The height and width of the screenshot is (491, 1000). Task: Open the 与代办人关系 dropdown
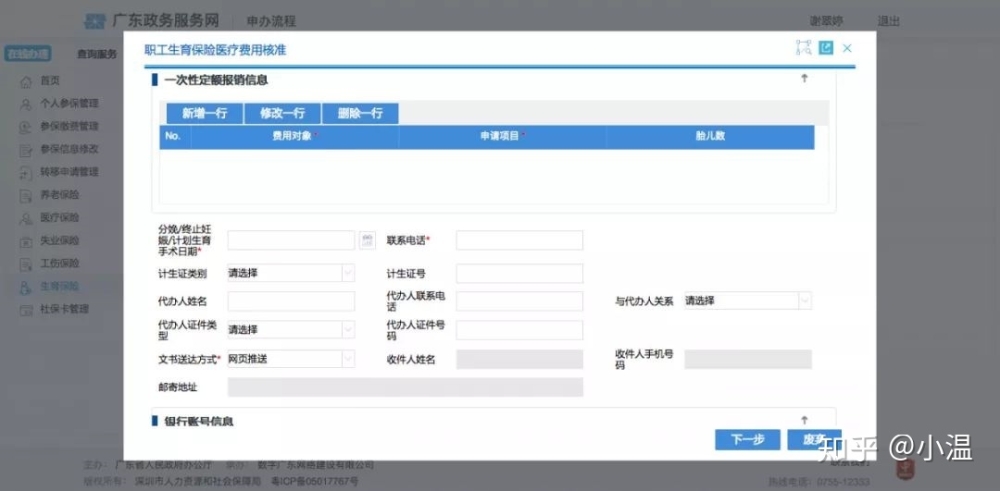748,301
